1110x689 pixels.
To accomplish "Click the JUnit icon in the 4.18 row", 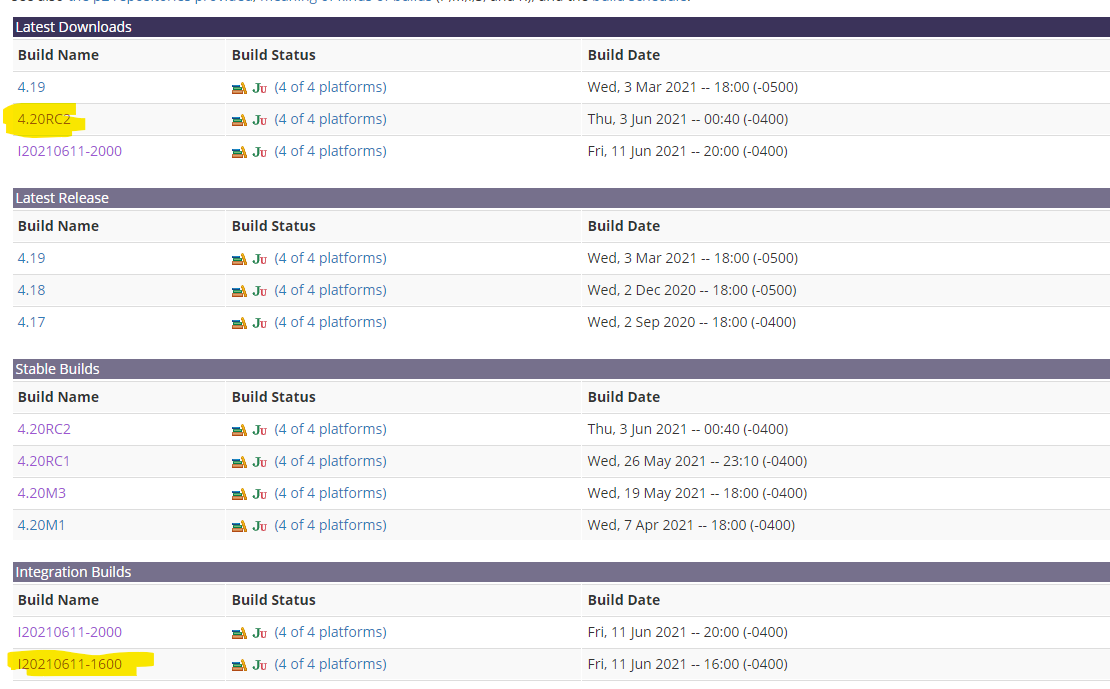I will click(x=260, y=291).
